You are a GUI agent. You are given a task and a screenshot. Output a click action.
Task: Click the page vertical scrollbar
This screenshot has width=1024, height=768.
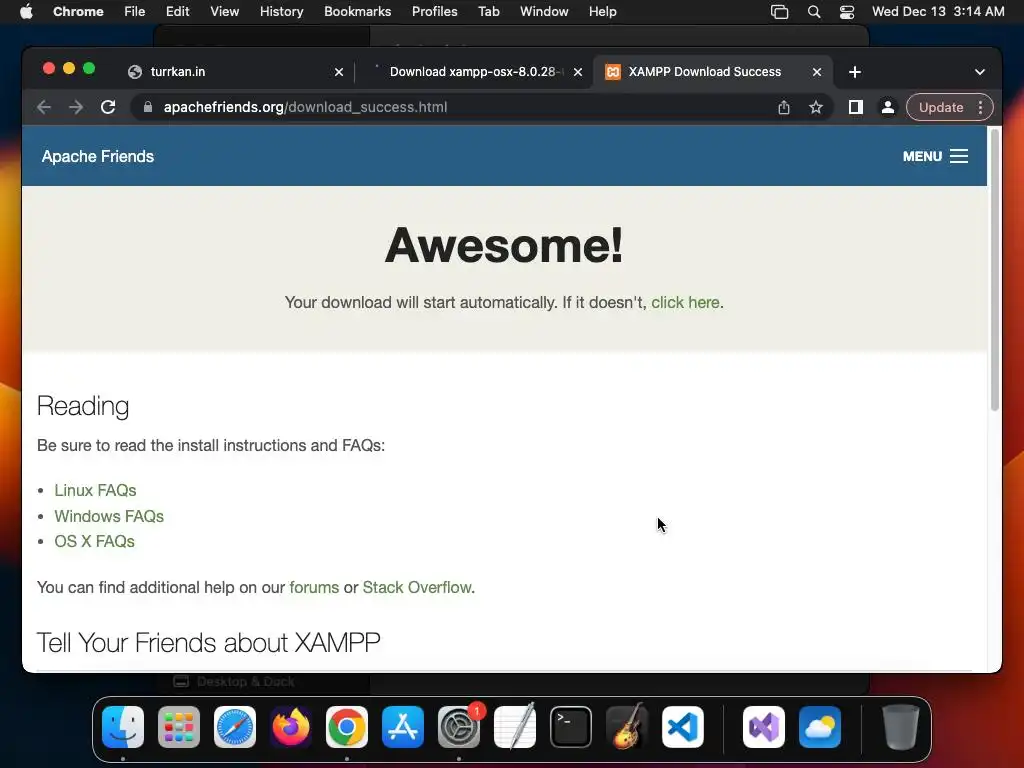coord(995,271)
